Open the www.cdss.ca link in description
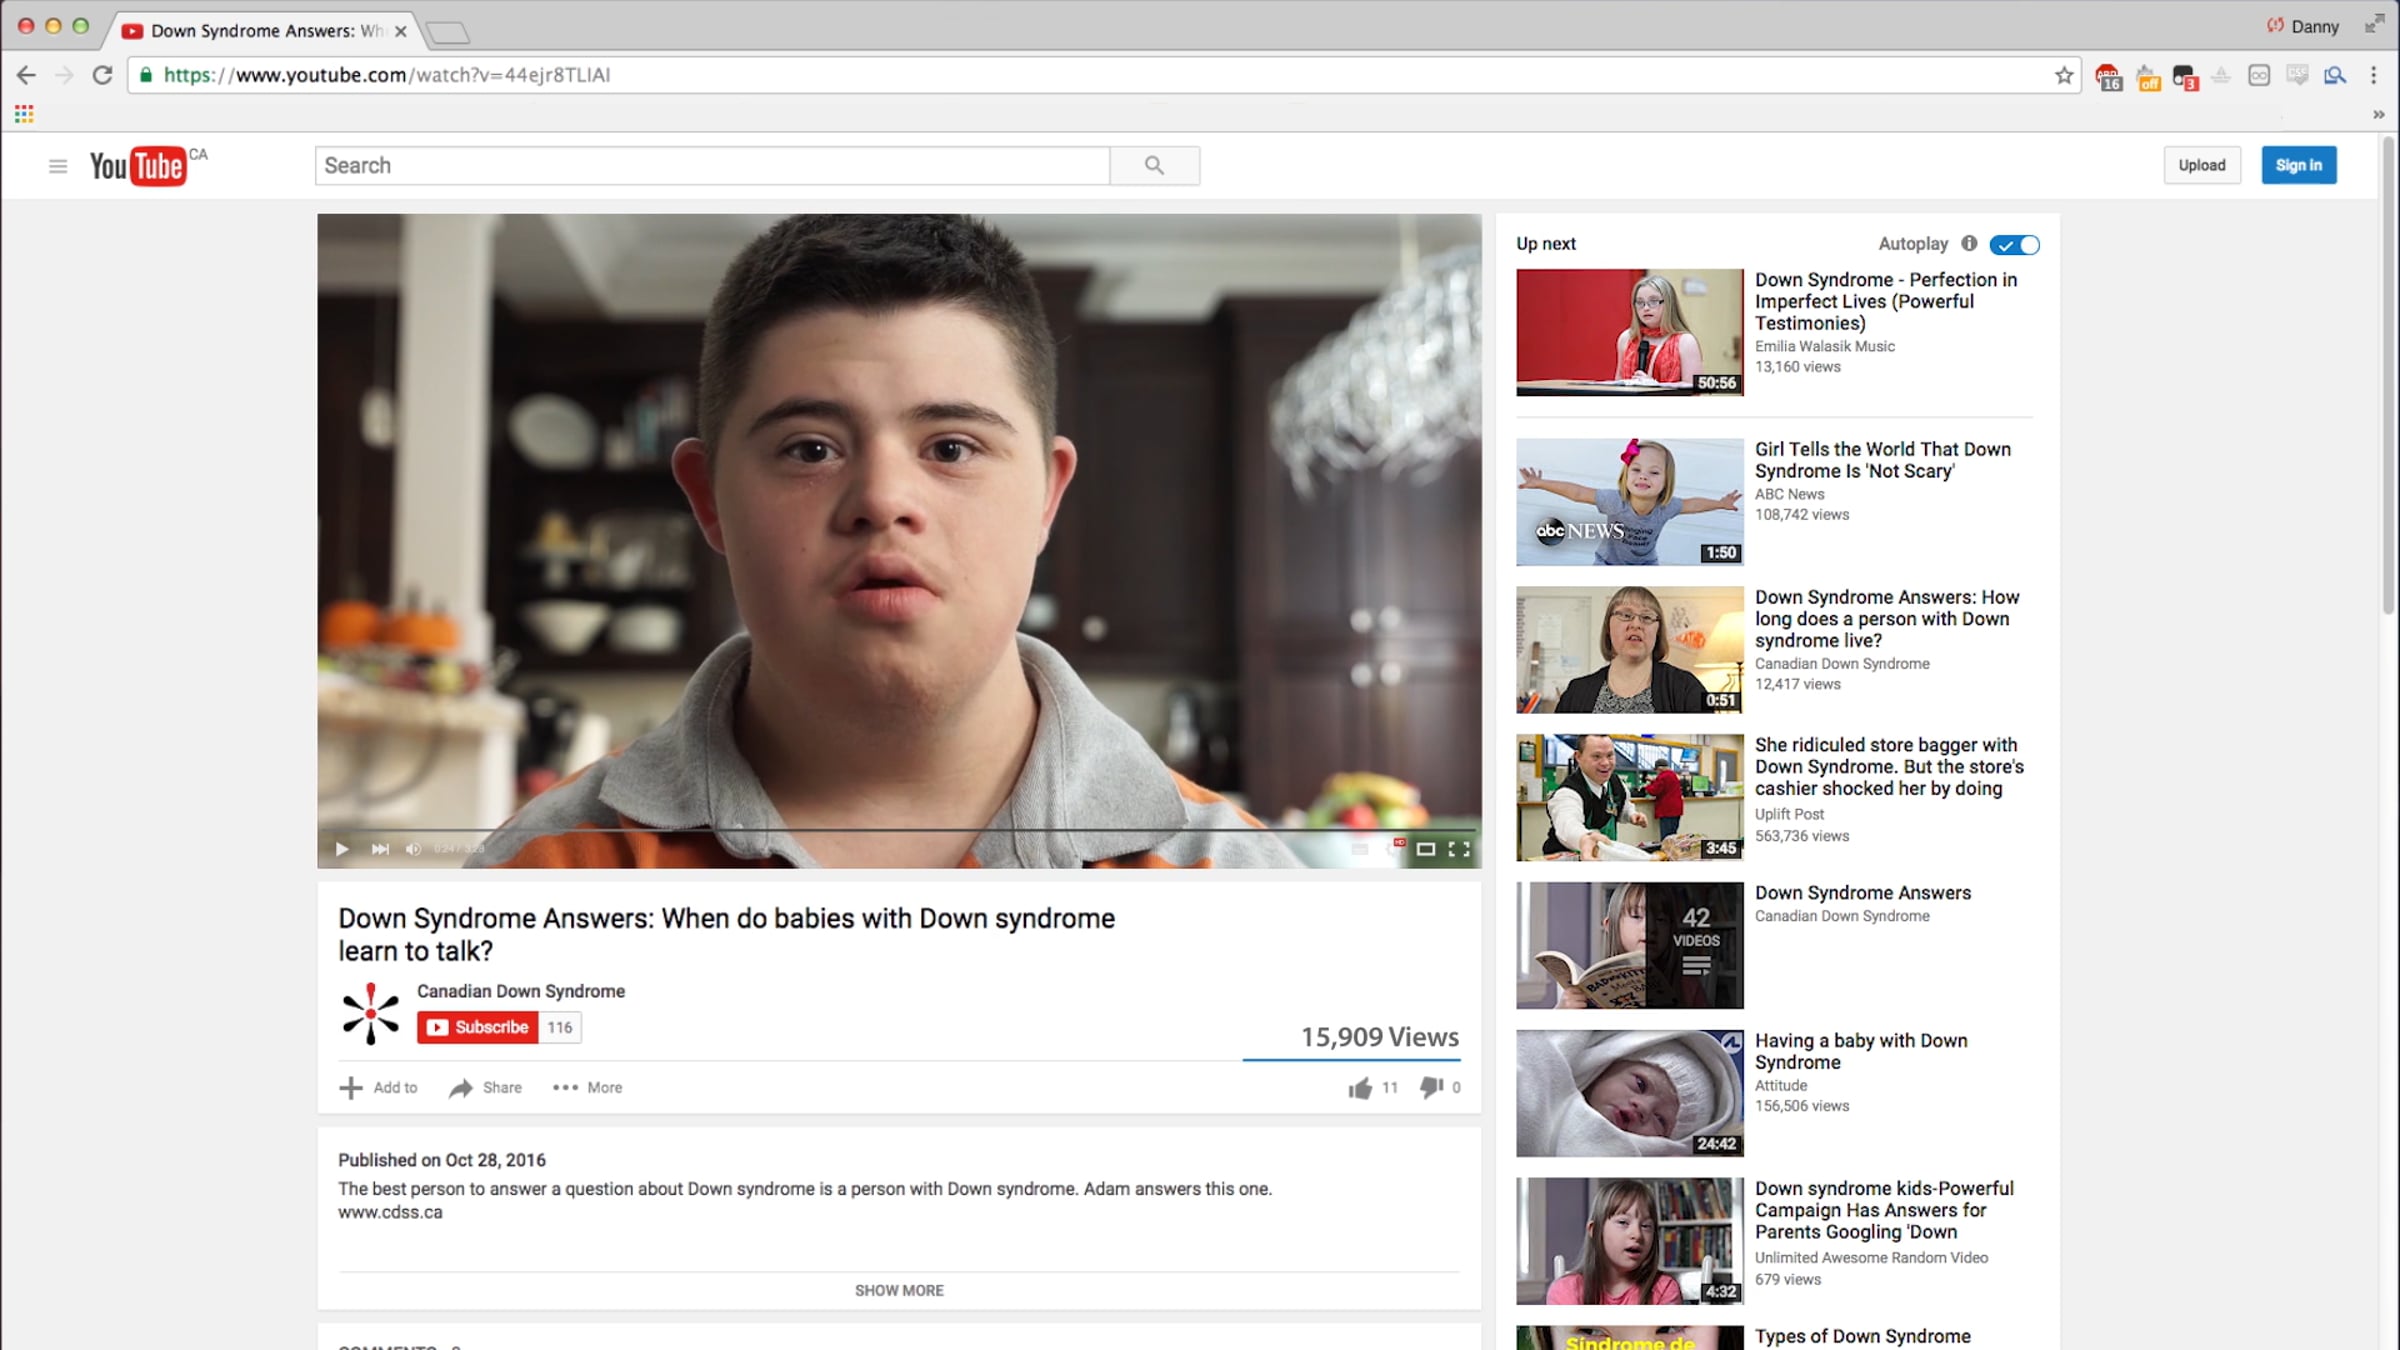2400x1350 pixels. point(390,1213)
